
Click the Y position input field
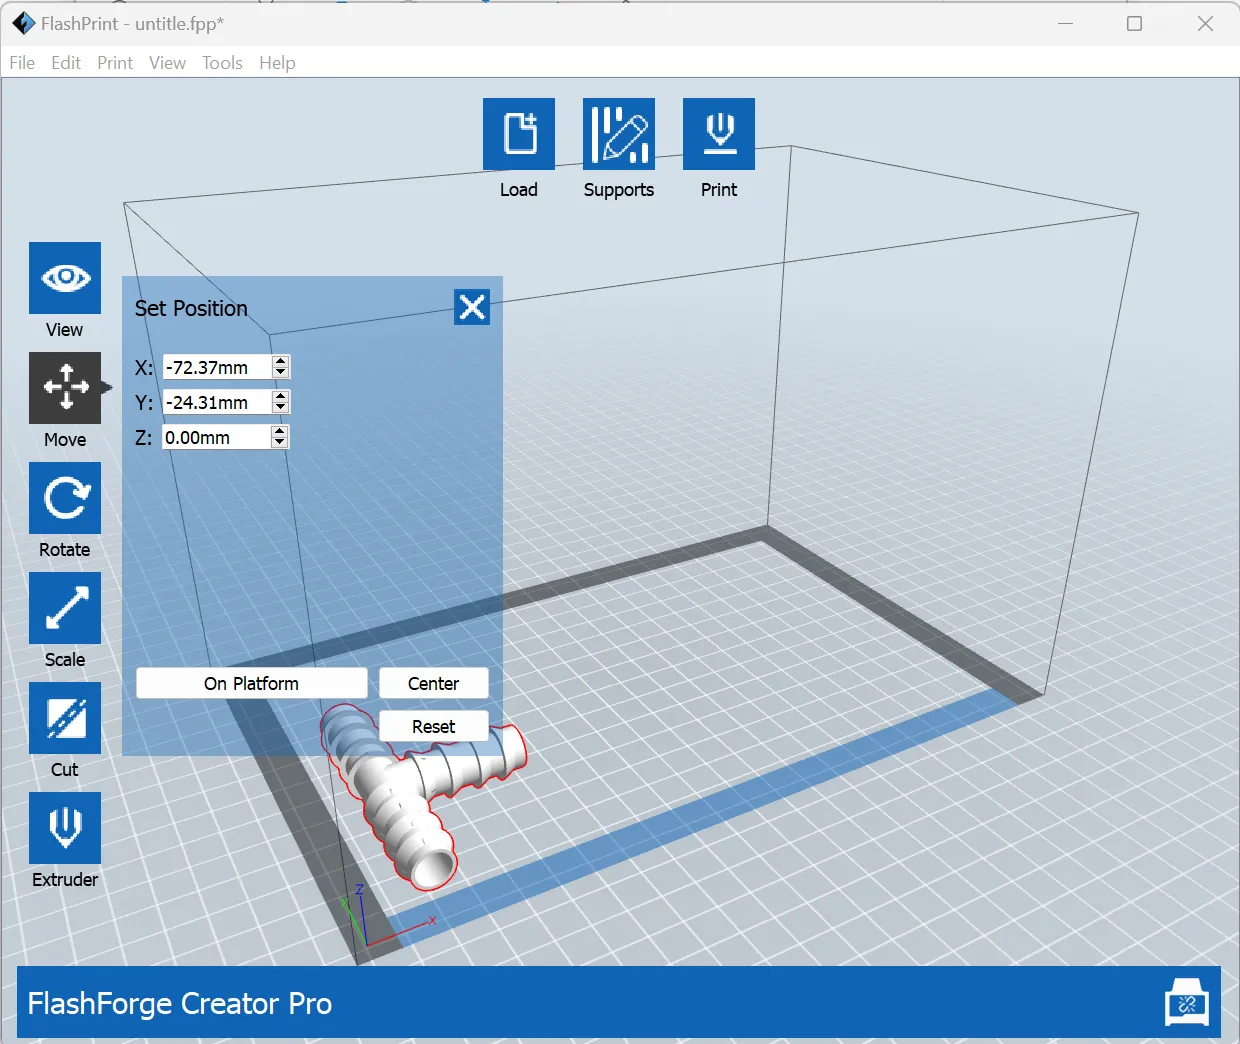click(x=217, y=402)
